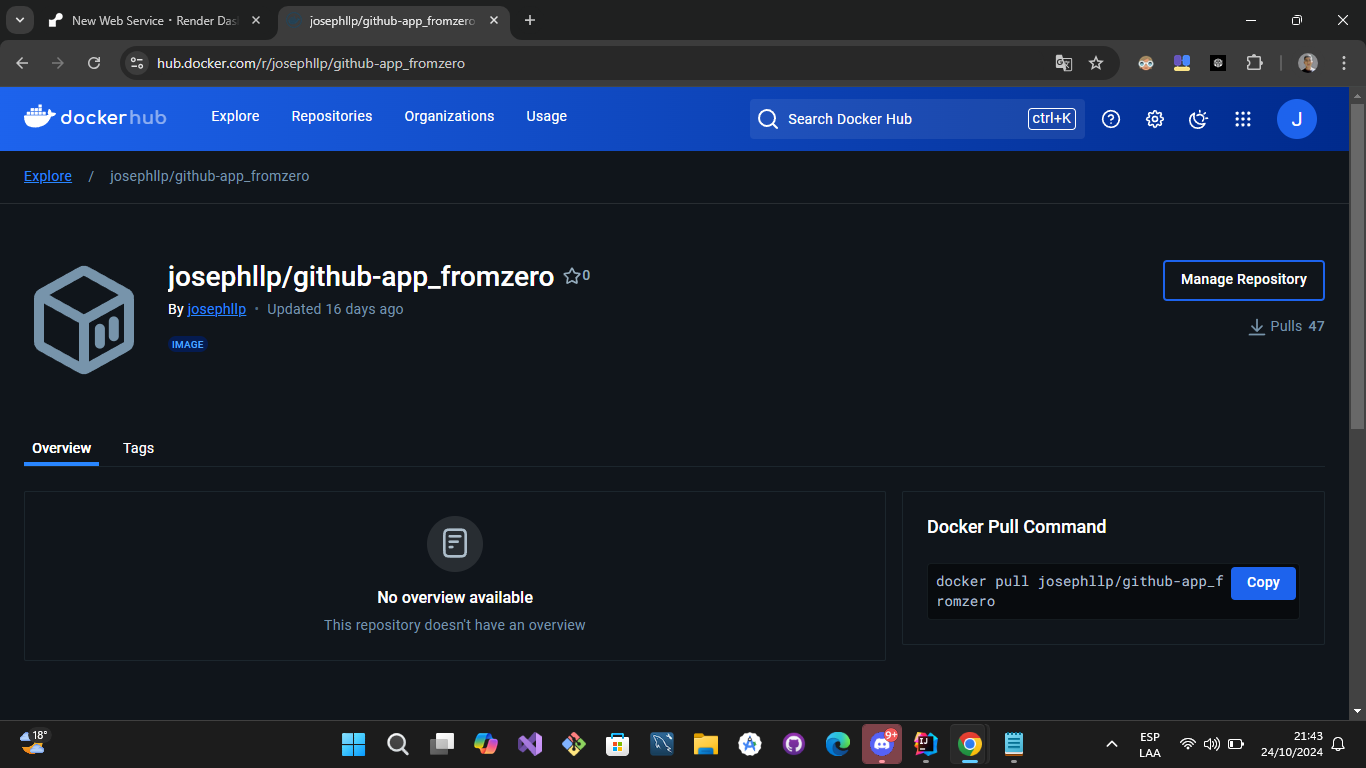The width and height of the screenshot is (1366, 768).
Task: Open the josephllp author link
Action: [x=216, y=309]
